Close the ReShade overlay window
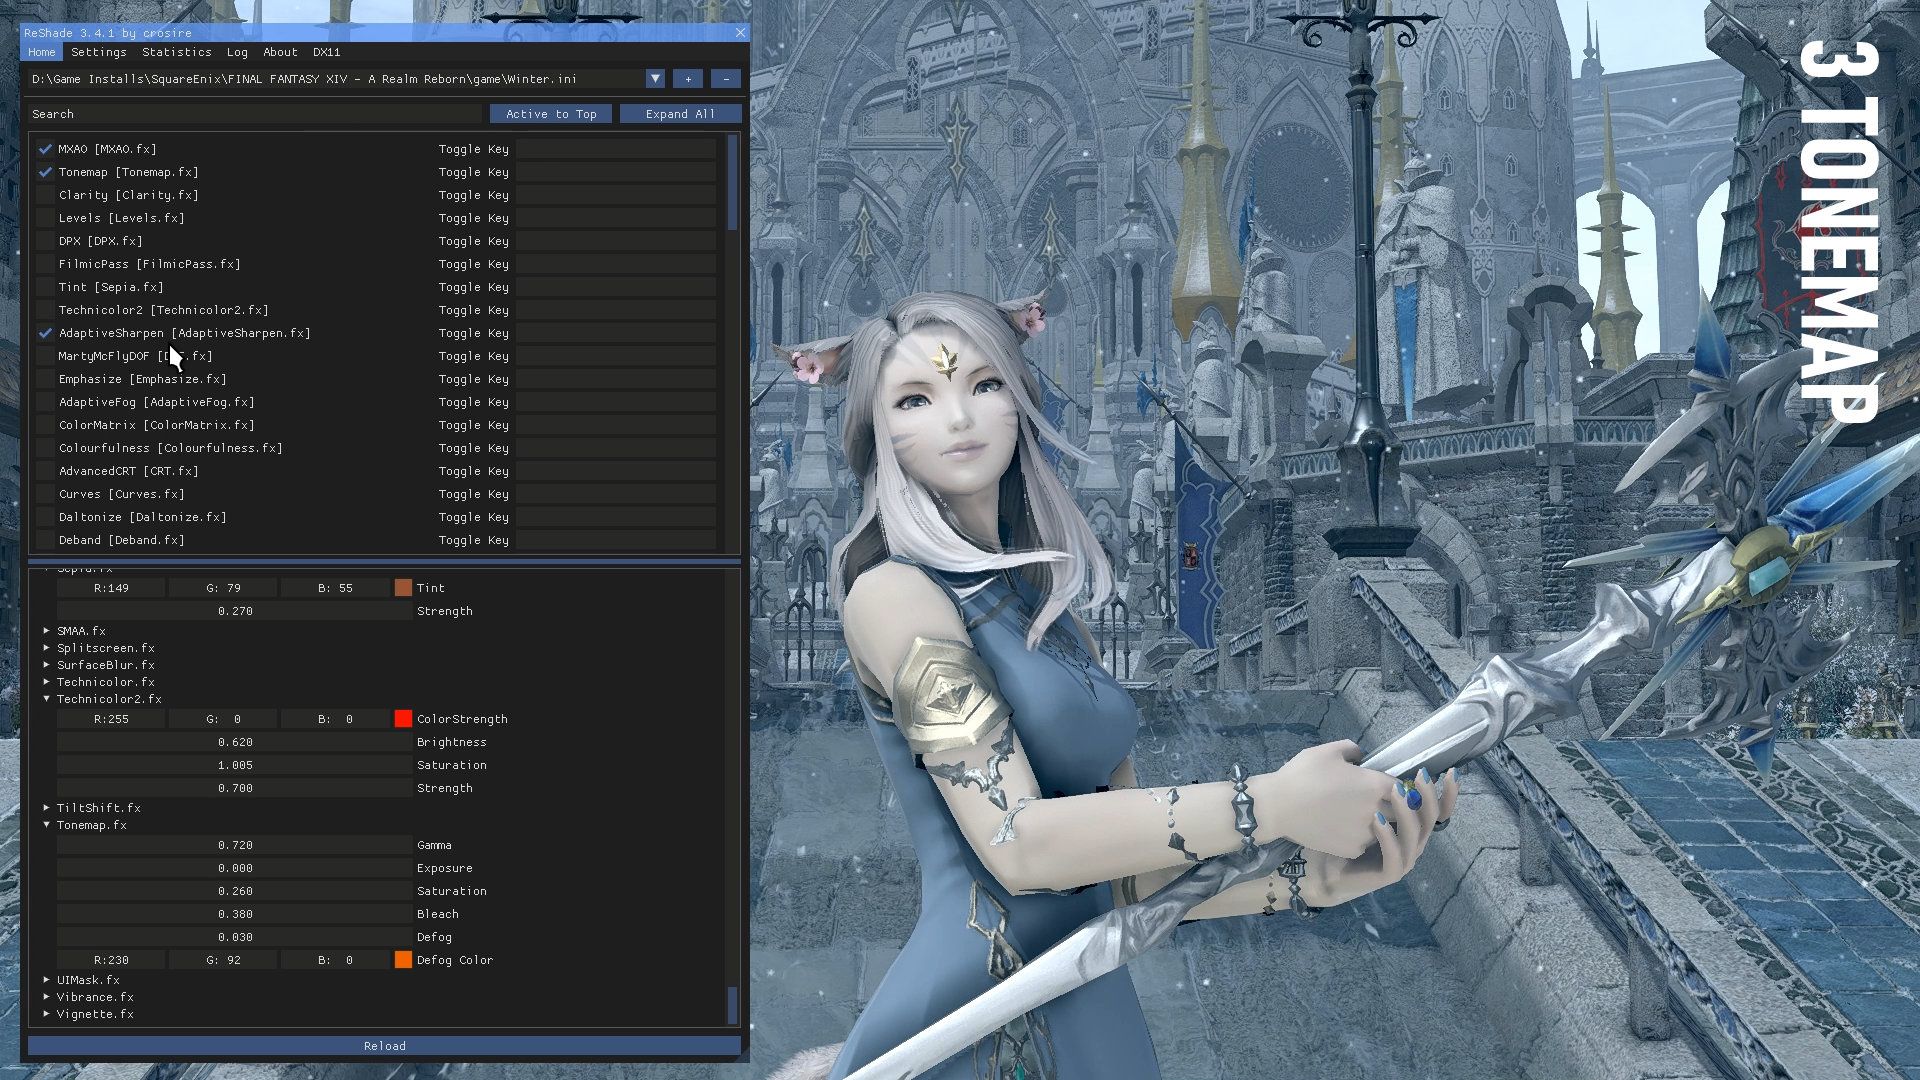Image resolution: width=1920 pixels, height=1080 pixels. click(x=740, y=33)
